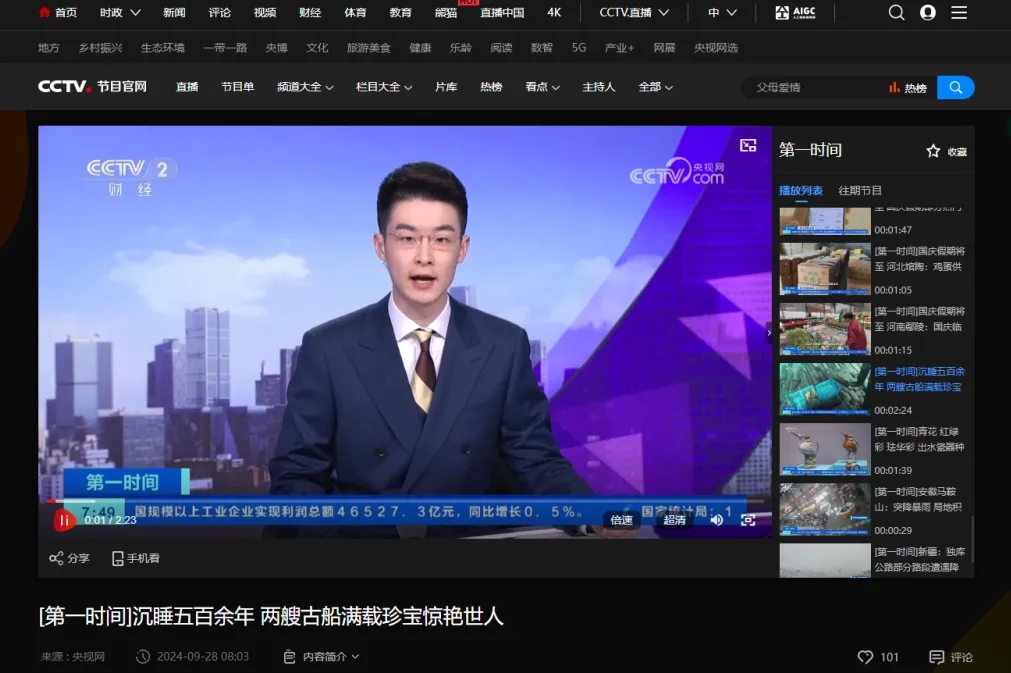Open the user account profile icon
Image resolution: width=1011 pixels, height=673 pixels.
click(928, 13)
